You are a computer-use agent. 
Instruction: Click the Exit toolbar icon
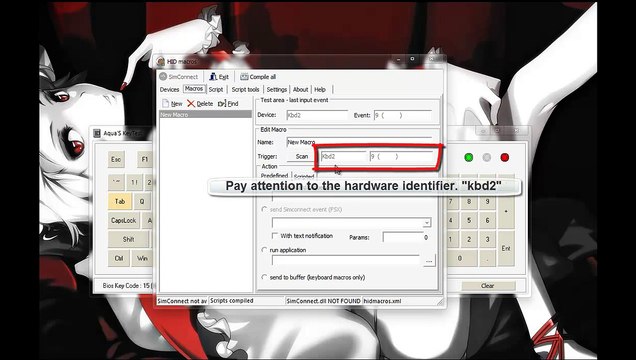click(213, 76)
